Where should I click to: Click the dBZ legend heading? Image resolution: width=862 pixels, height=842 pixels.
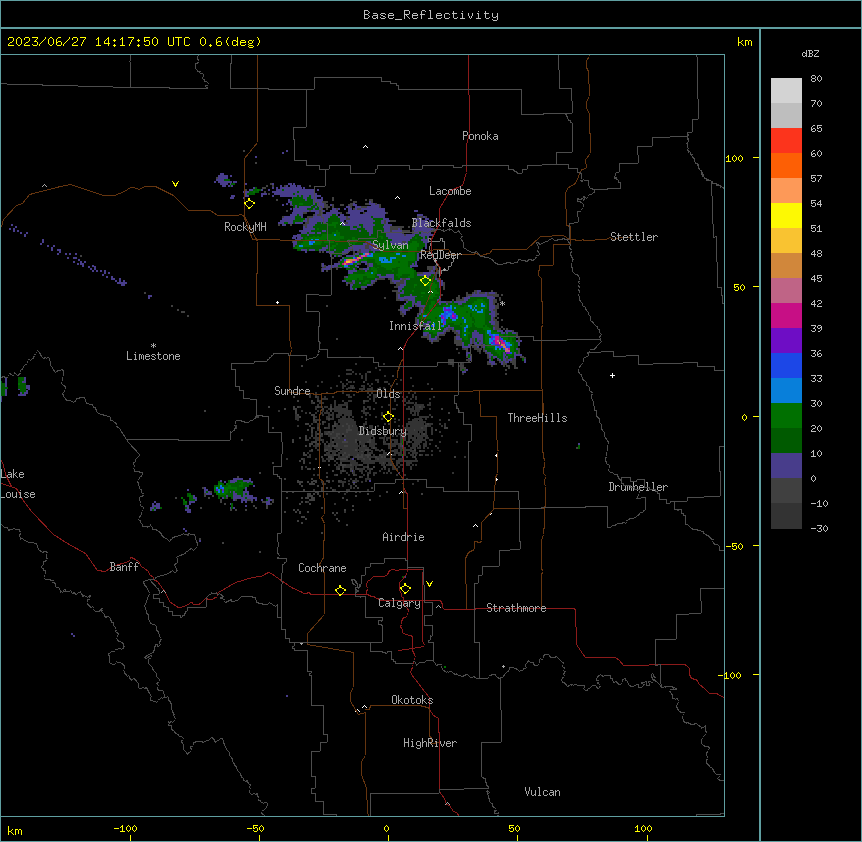point(810,53)
